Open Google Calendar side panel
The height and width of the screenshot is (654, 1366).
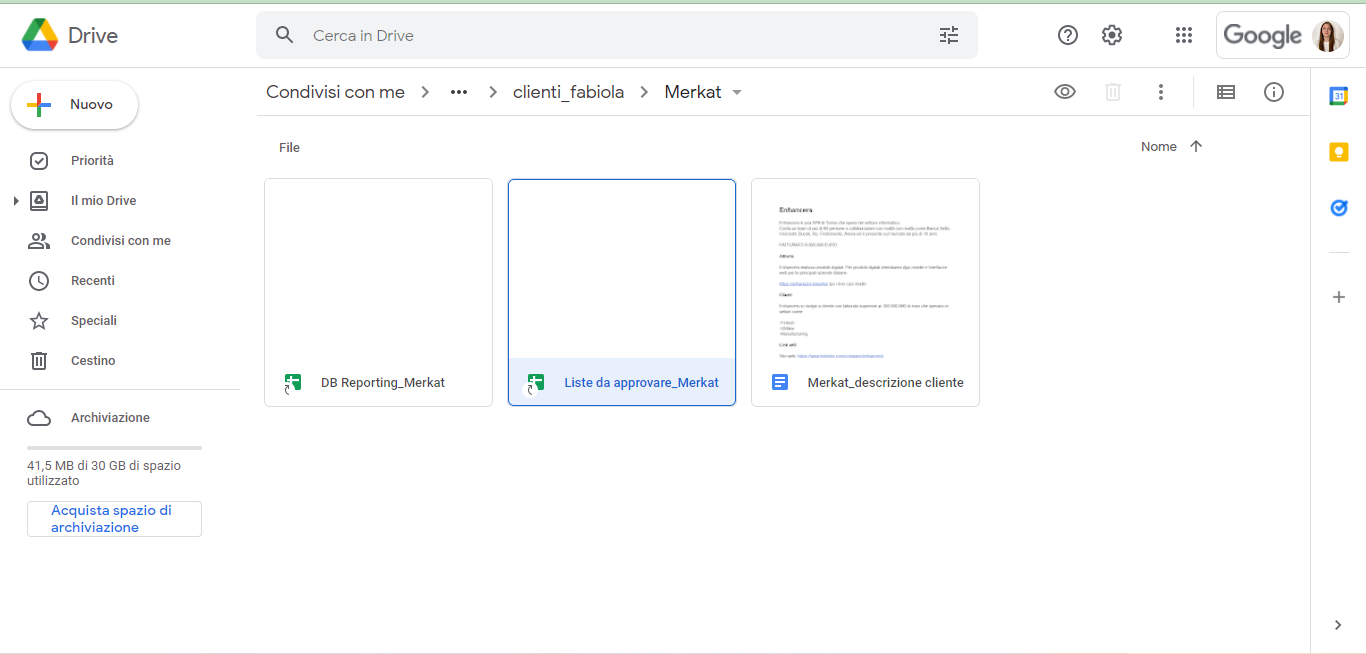click(1339, 96)
